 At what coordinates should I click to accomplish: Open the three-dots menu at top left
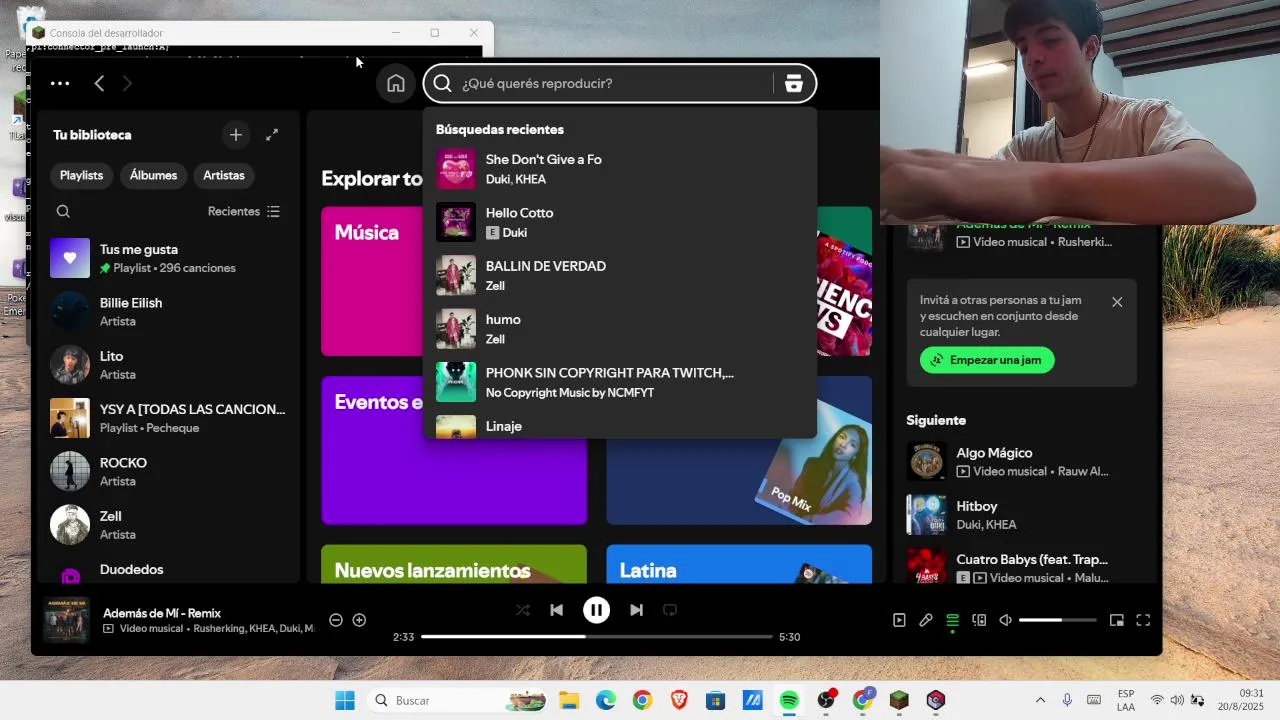tap(60, 84)
